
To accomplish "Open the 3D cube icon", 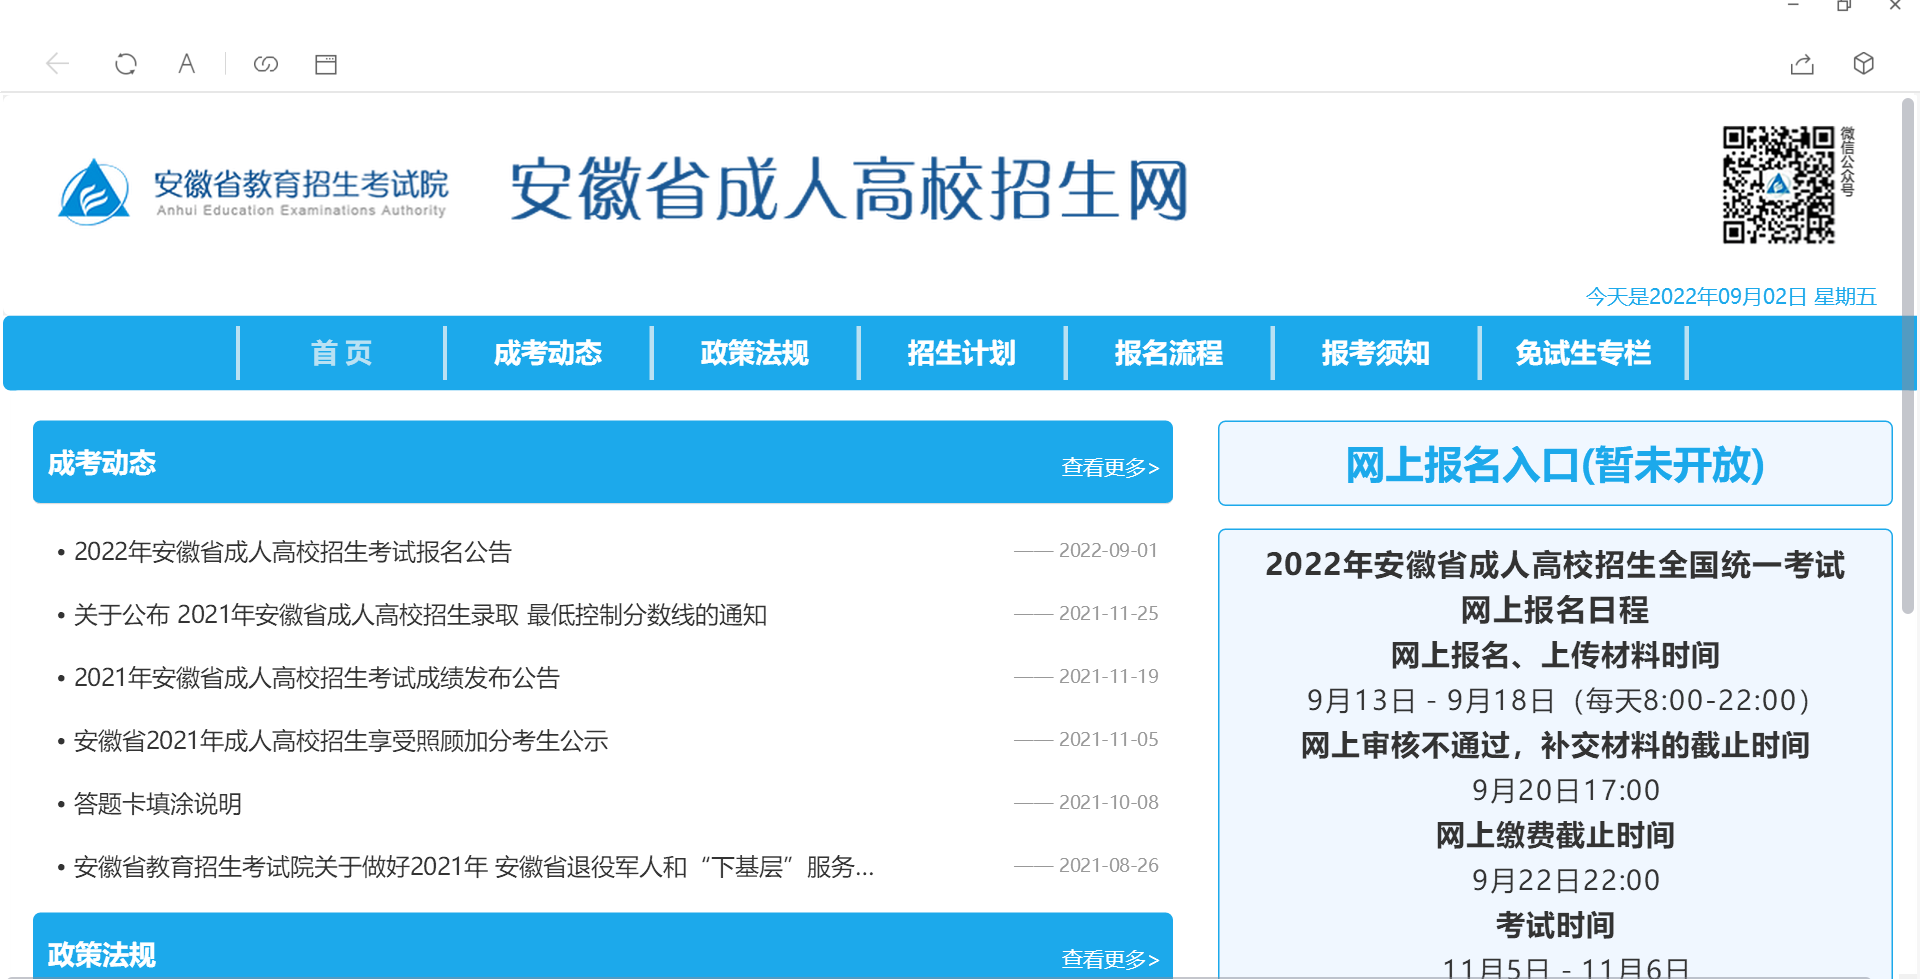I will coord(1863,64).
